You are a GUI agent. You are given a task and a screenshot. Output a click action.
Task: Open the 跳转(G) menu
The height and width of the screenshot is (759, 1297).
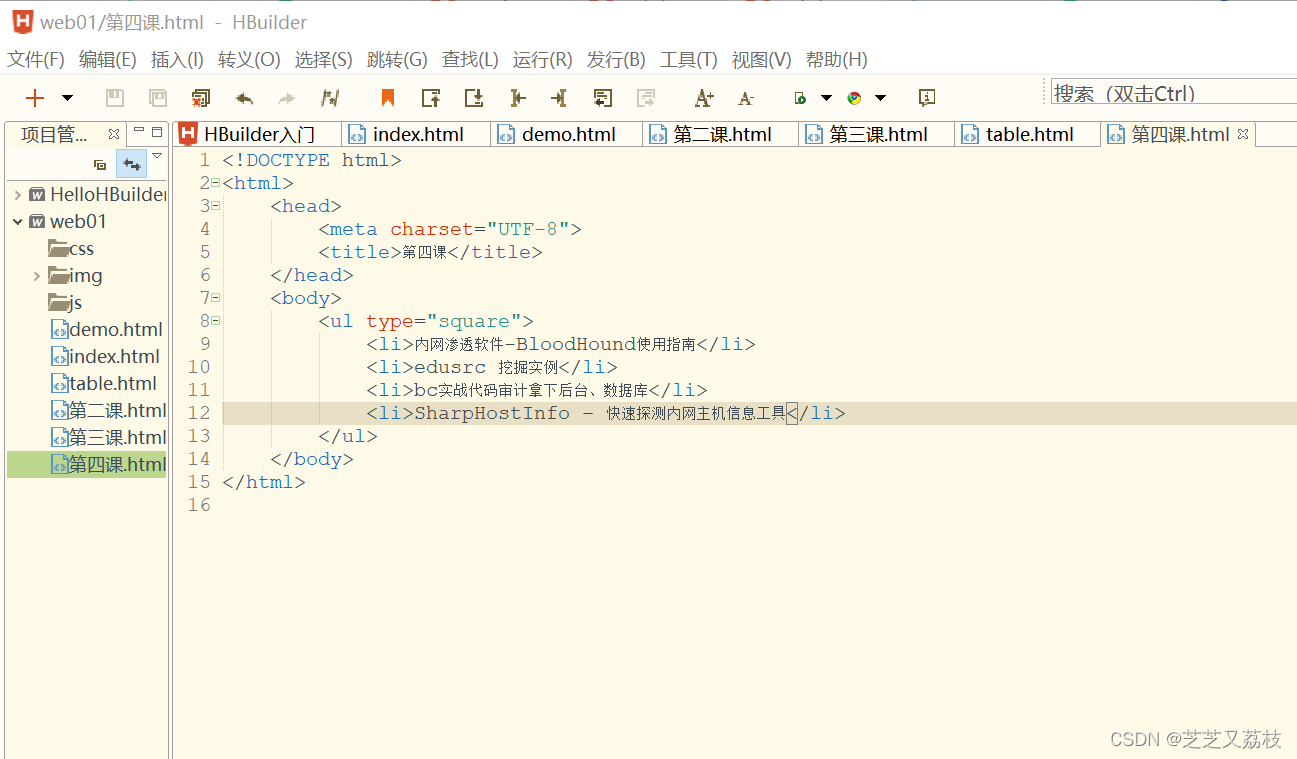coord(397,60)
